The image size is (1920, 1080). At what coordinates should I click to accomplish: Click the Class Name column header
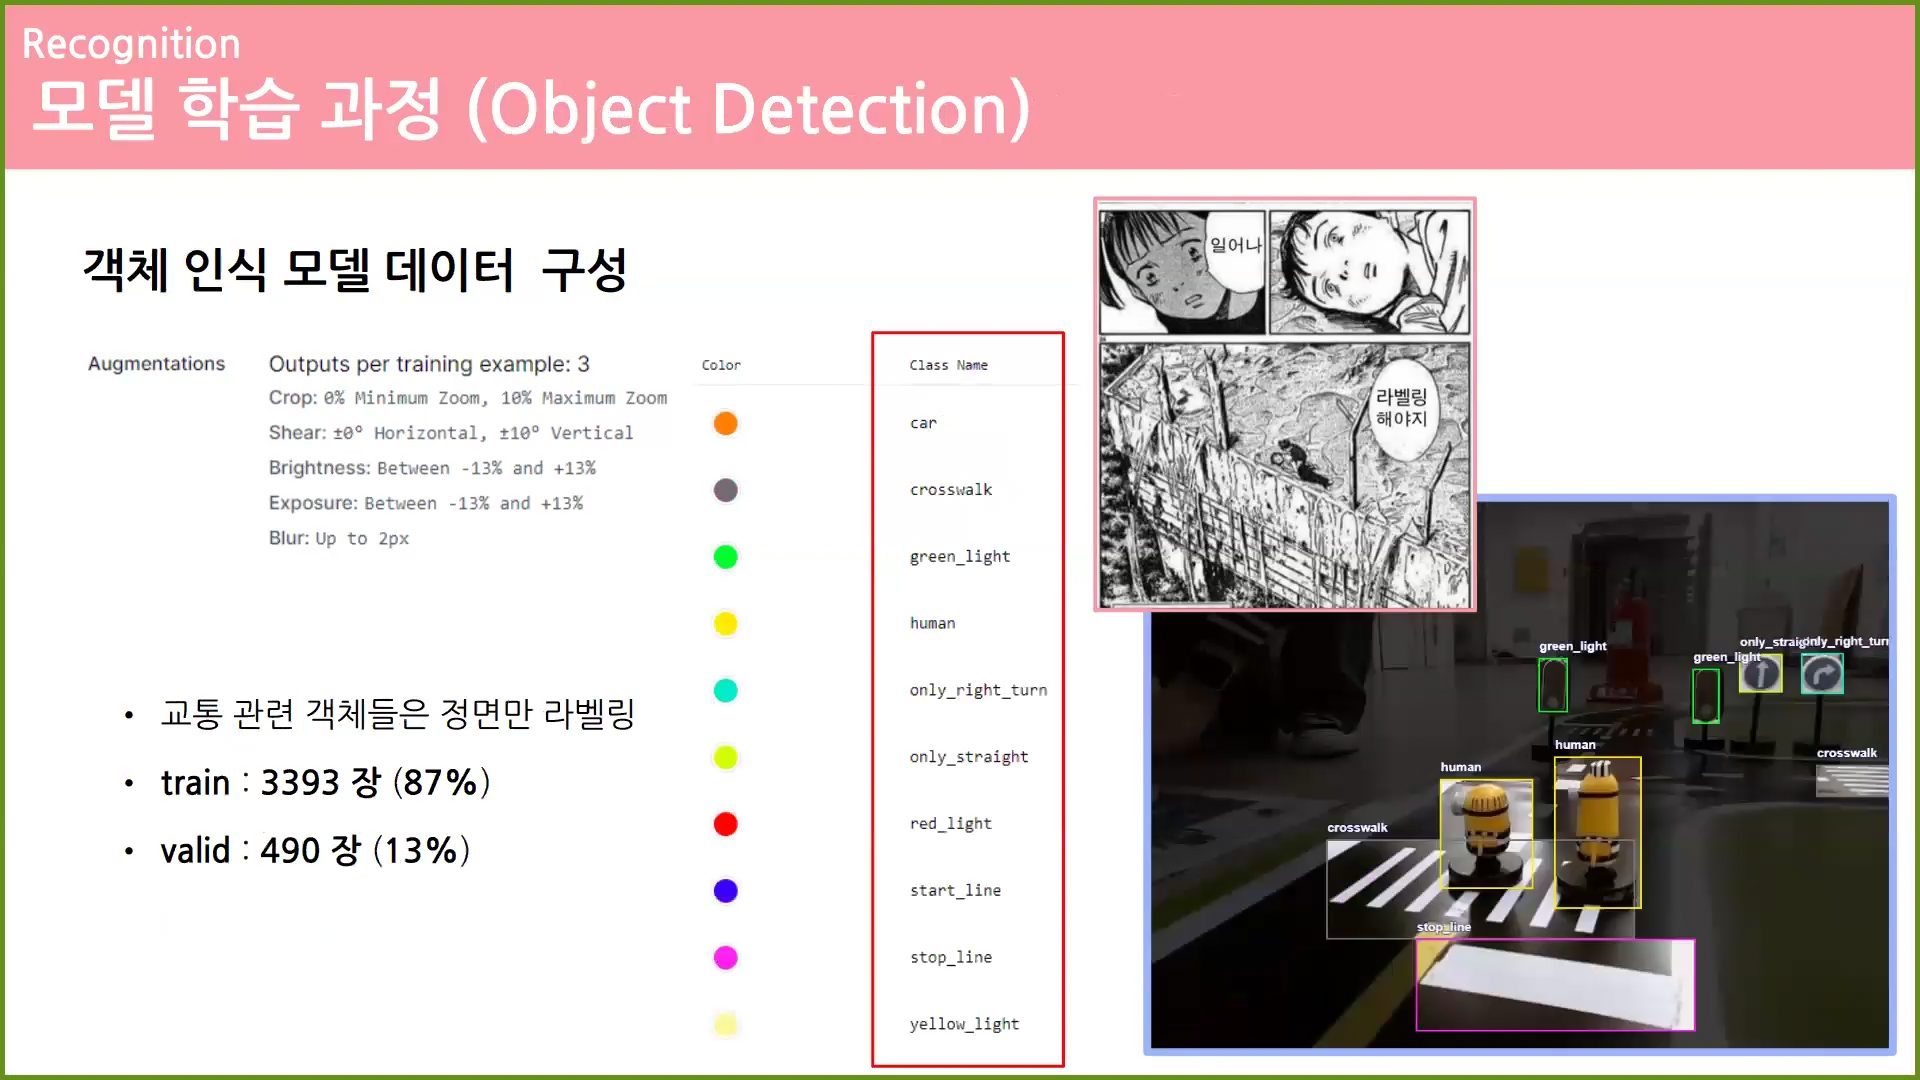click(948, 365)
